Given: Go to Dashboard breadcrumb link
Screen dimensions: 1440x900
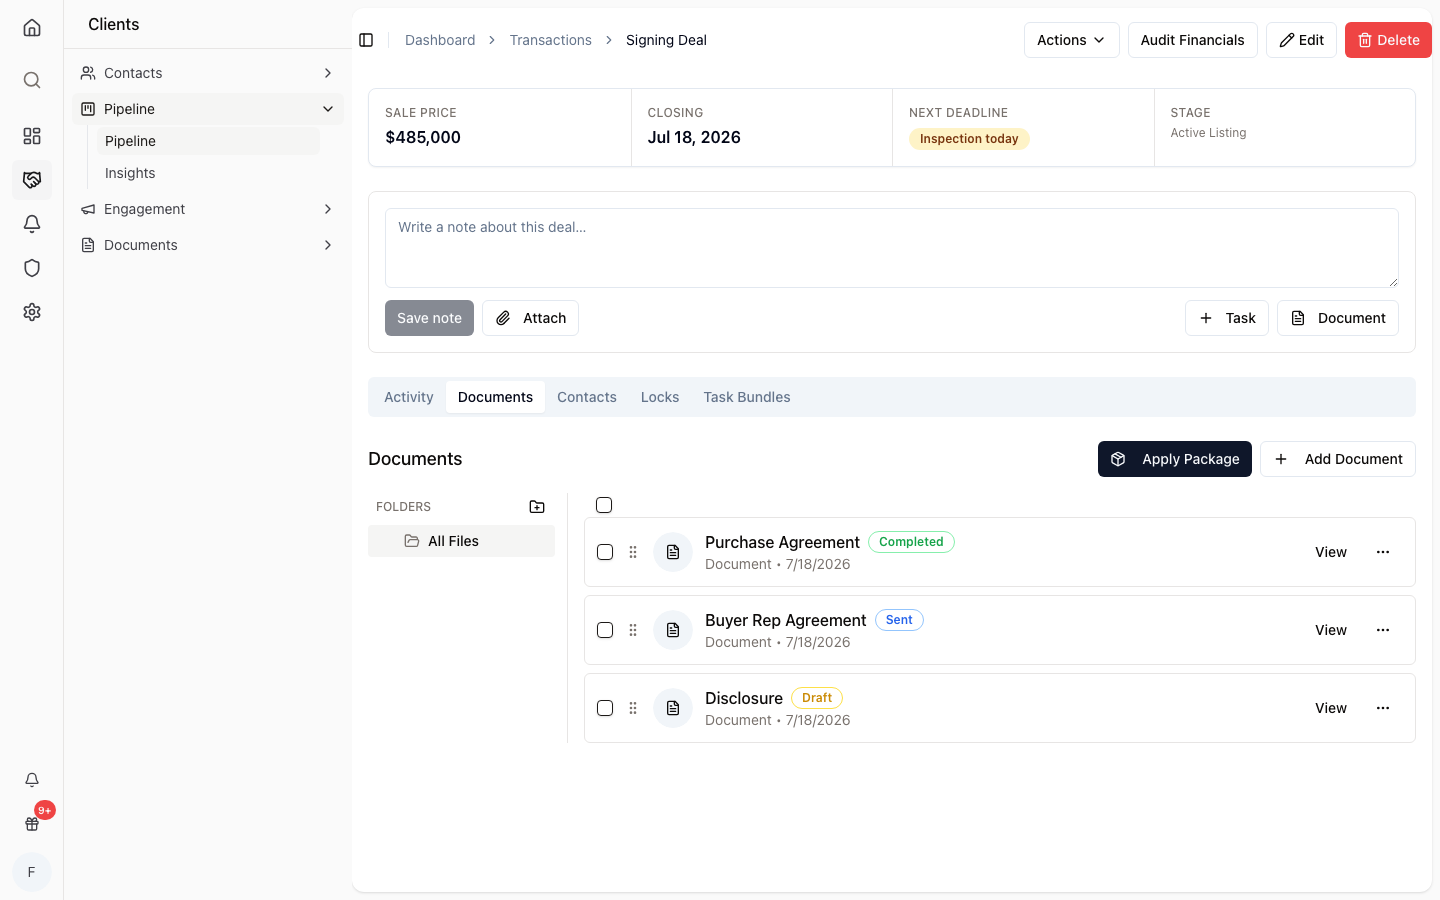Looking at the screenshot, I should point(440,40).
